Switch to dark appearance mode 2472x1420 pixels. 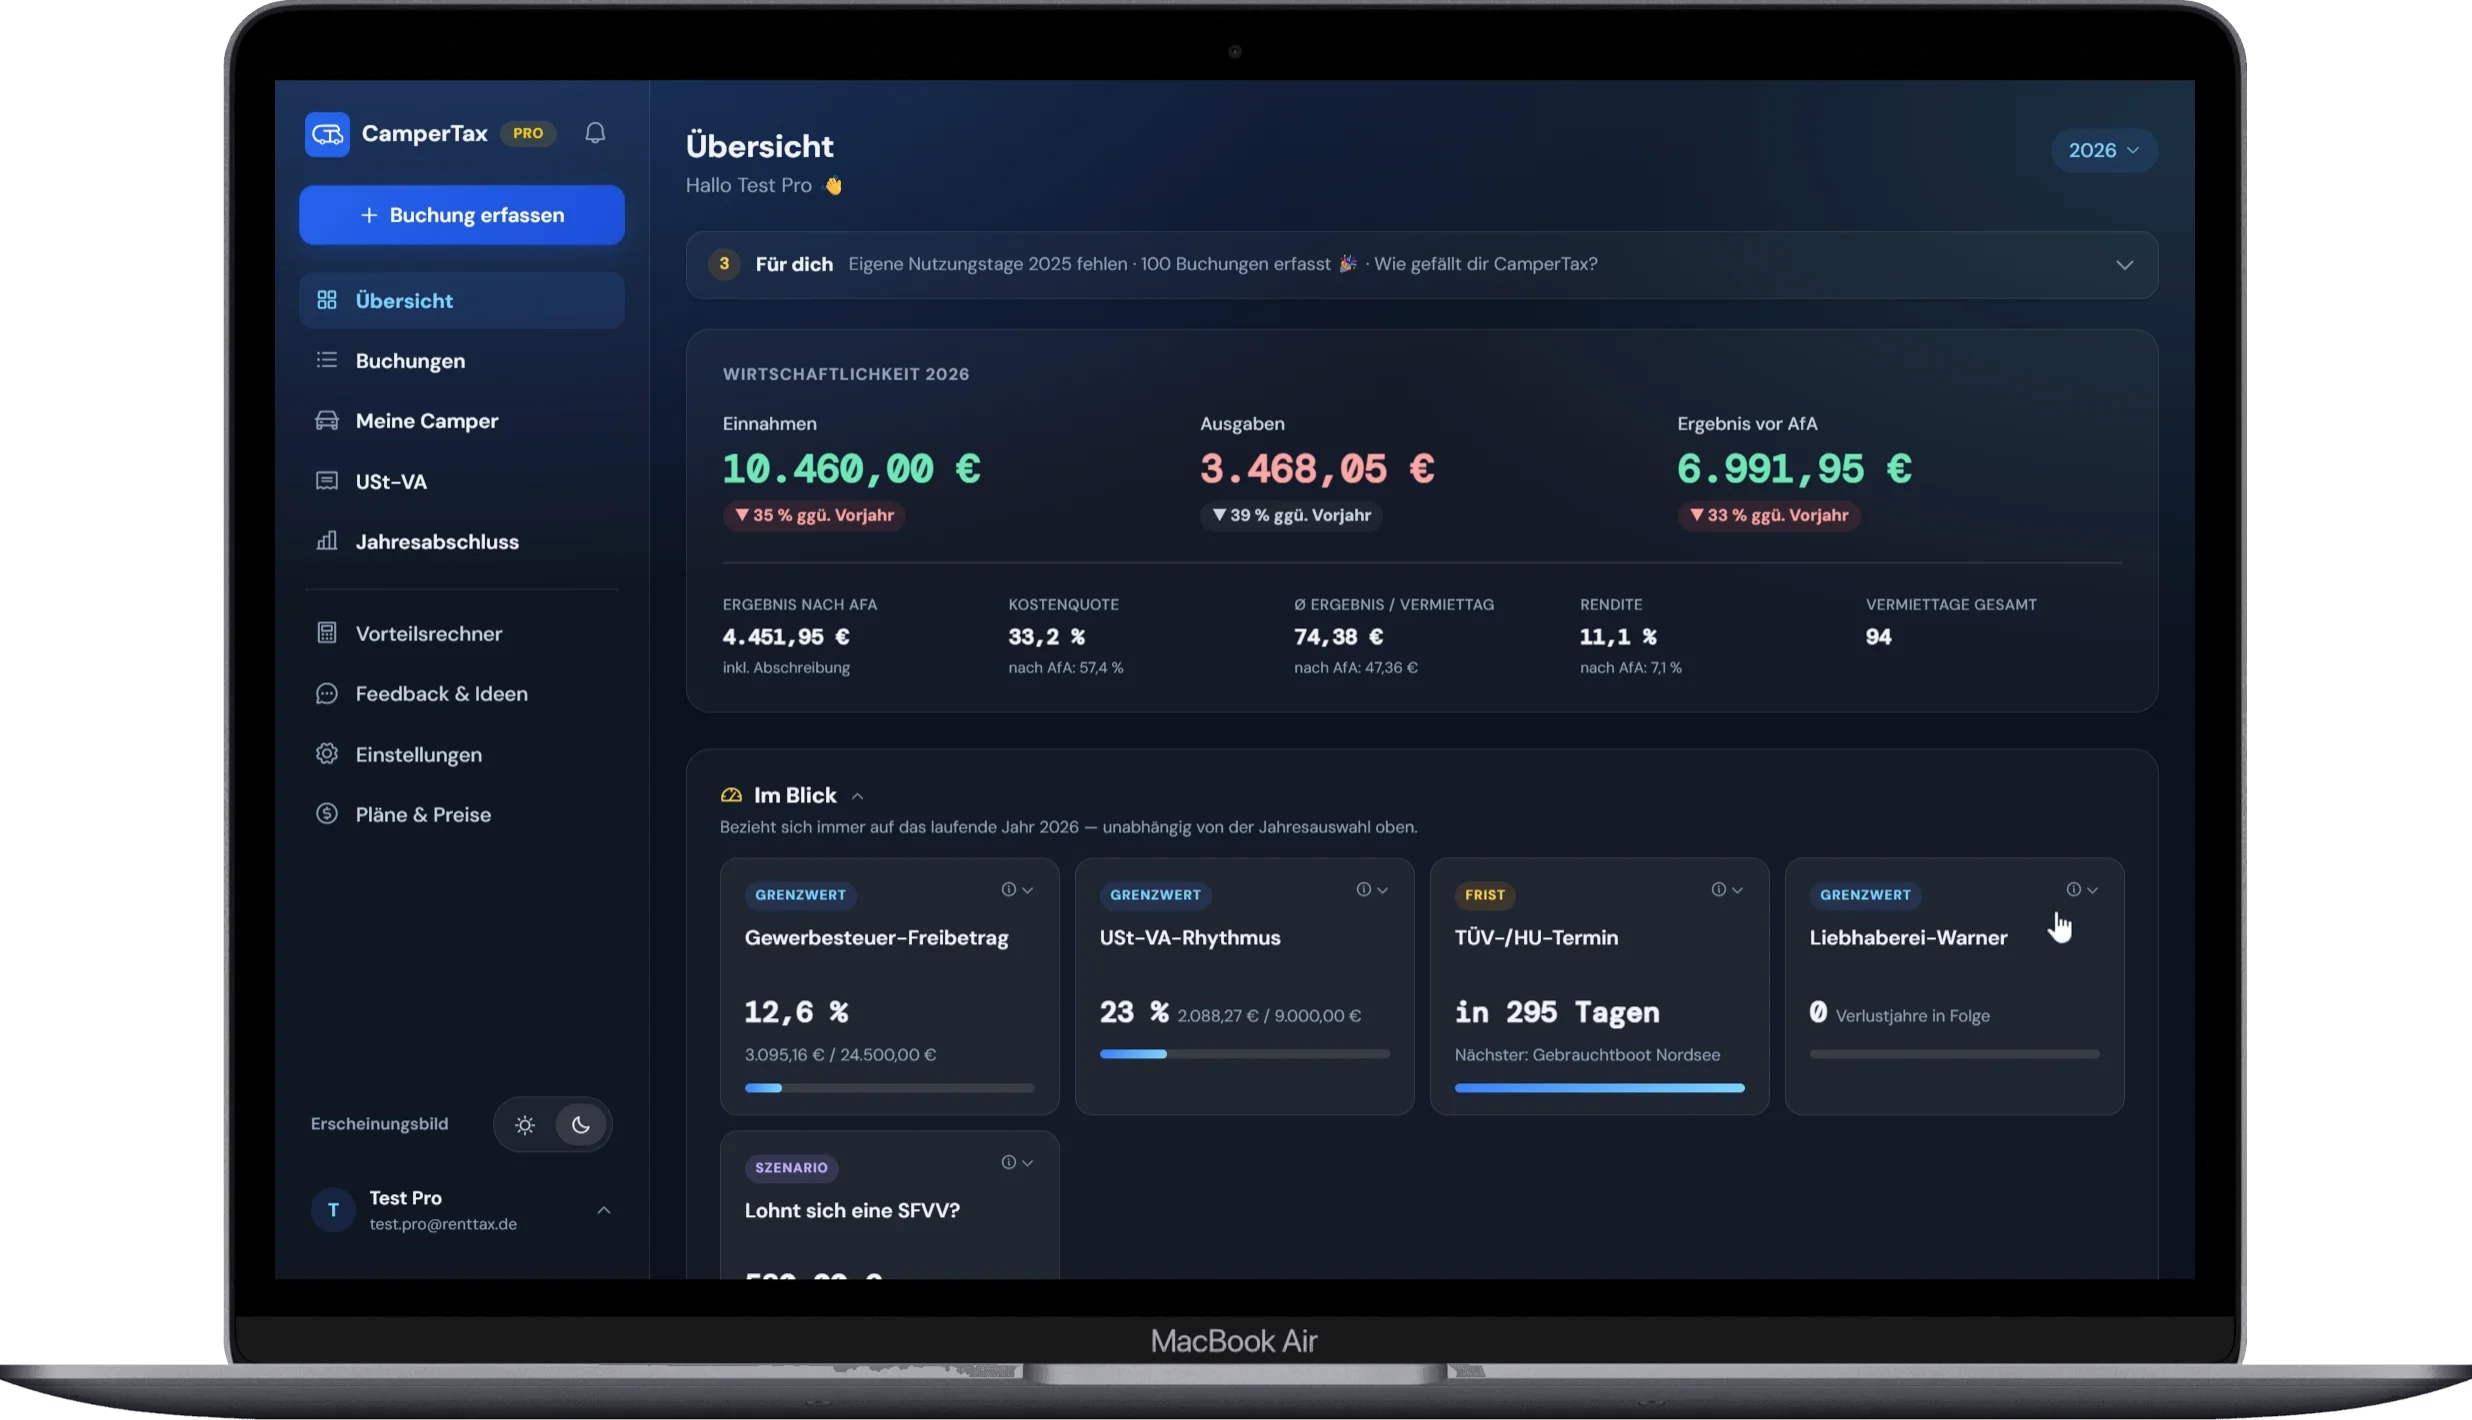pos(581,1125)
